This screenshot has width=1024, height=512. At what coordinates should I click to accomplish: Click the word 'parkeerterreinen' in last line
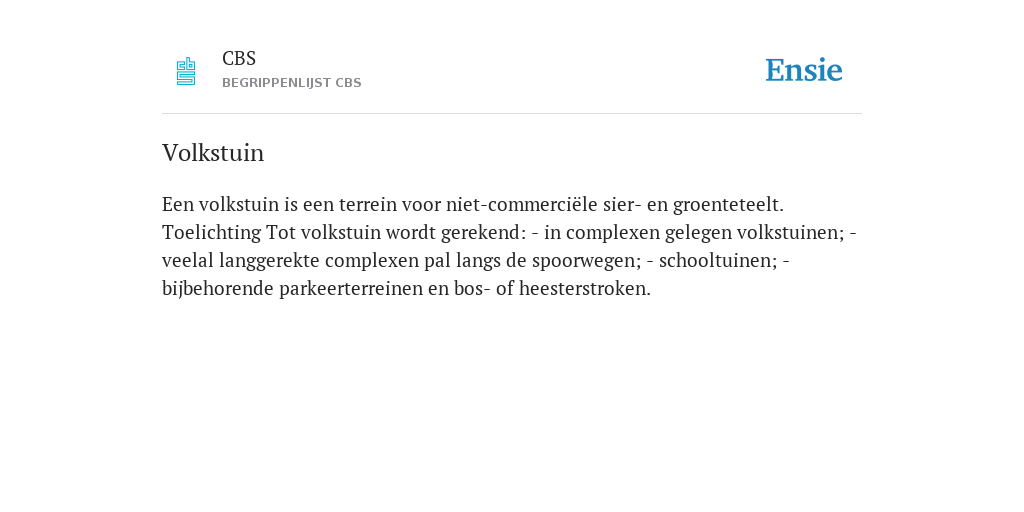351,289
